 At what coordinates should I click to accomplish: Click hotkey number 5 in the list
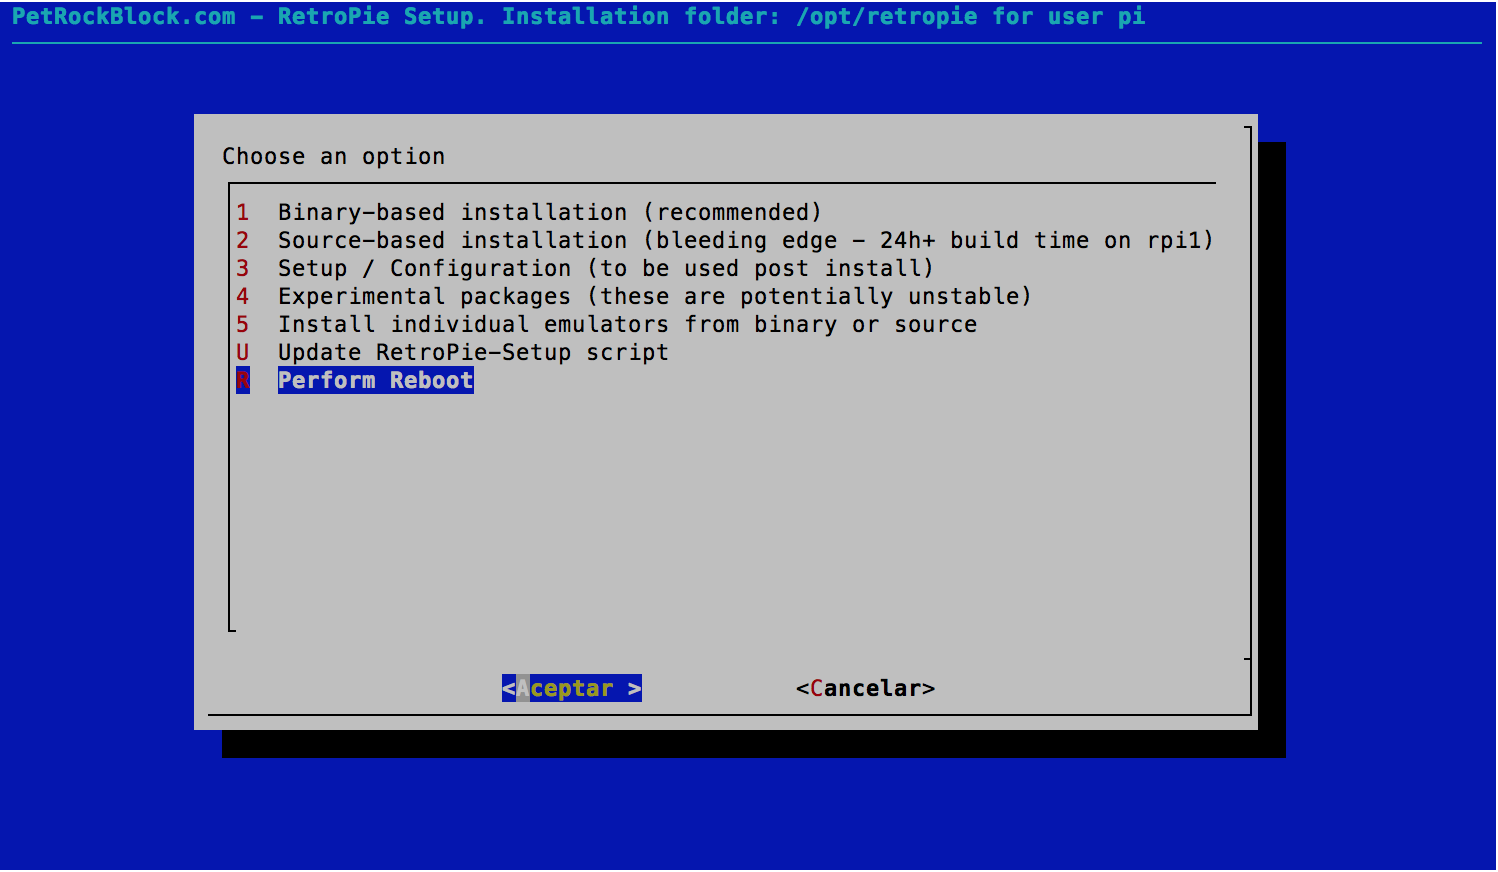coord(243,324)
